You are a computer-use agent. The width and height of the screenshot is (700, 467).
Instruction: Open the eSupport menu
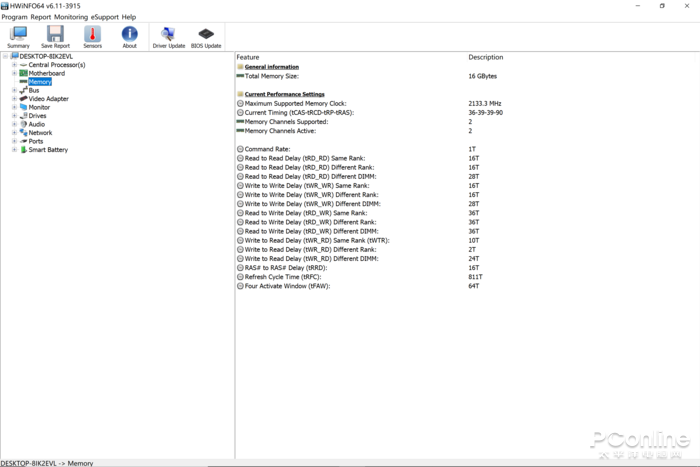(105, 17)
